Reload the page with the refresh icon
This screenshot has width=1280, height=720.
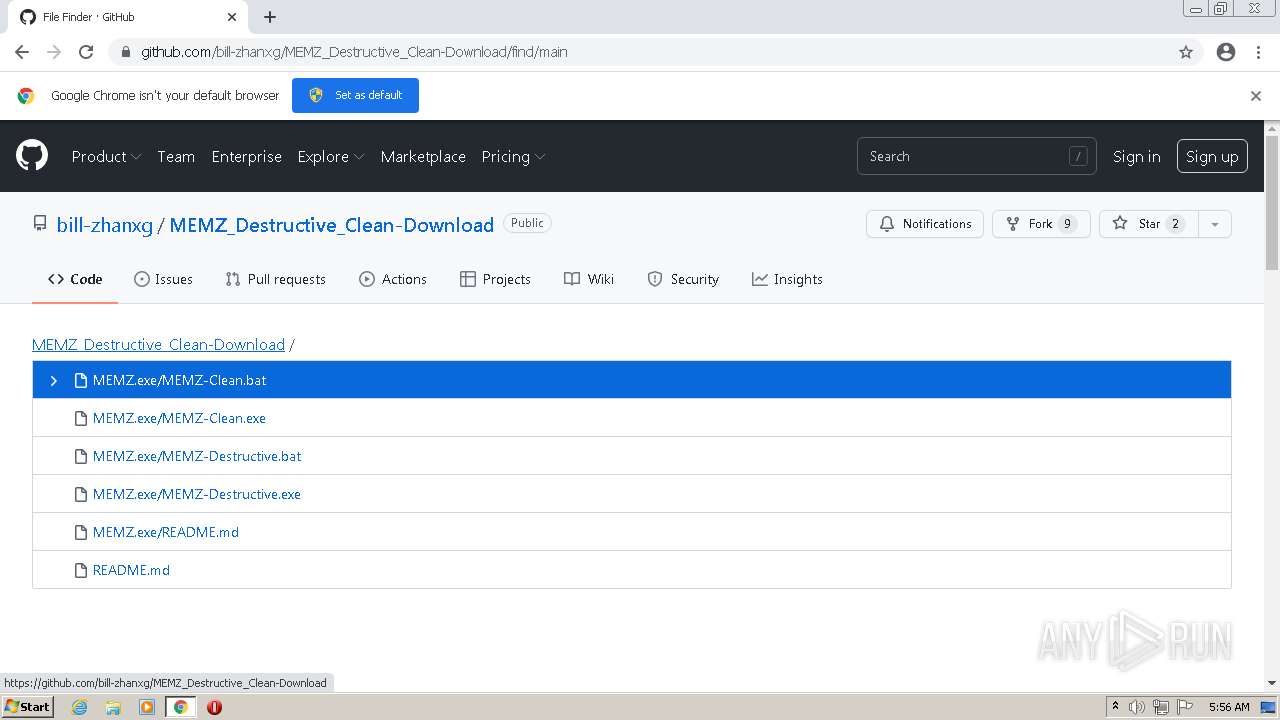coord(86,52)
